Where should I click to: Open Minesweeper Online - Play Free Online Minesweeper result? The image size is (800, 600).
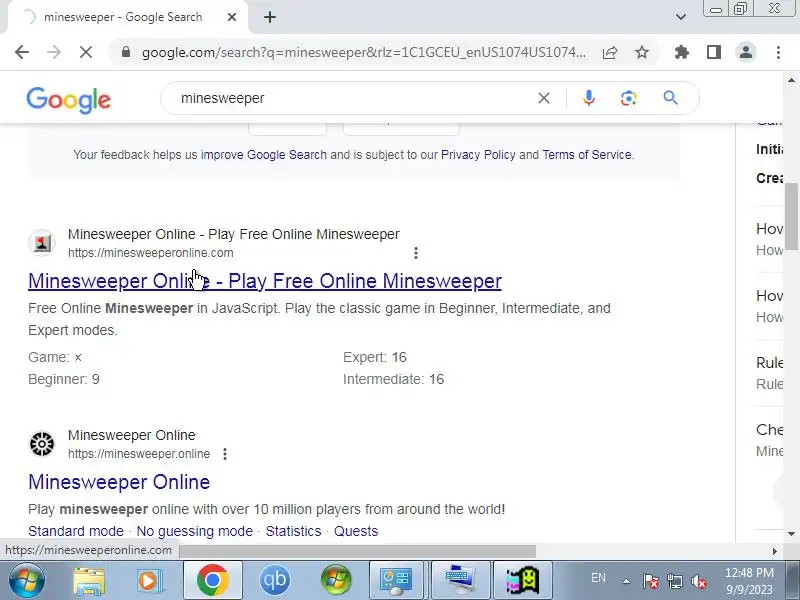click(x=265, y=281)
